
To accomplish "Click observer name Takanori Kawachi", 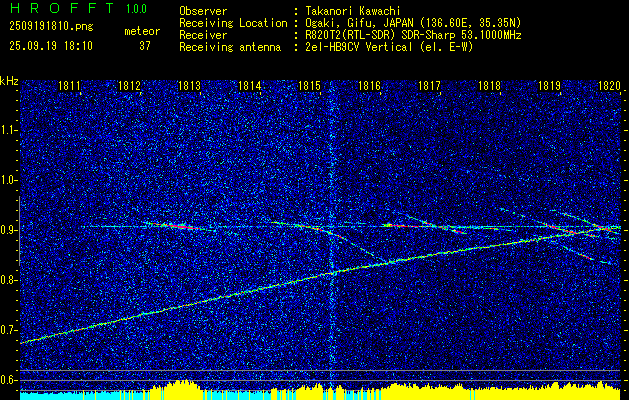I will tap(352, 11).
